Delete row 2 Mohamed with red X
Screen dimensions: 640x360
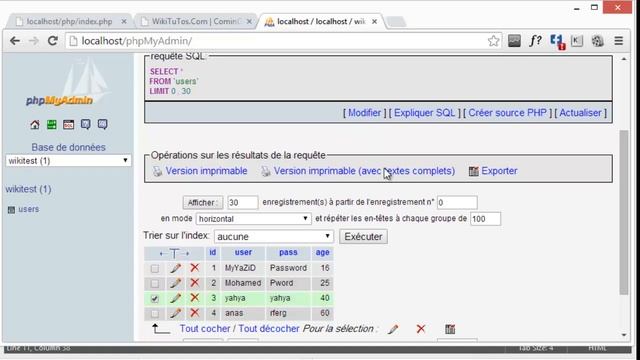tap(195, 283)
